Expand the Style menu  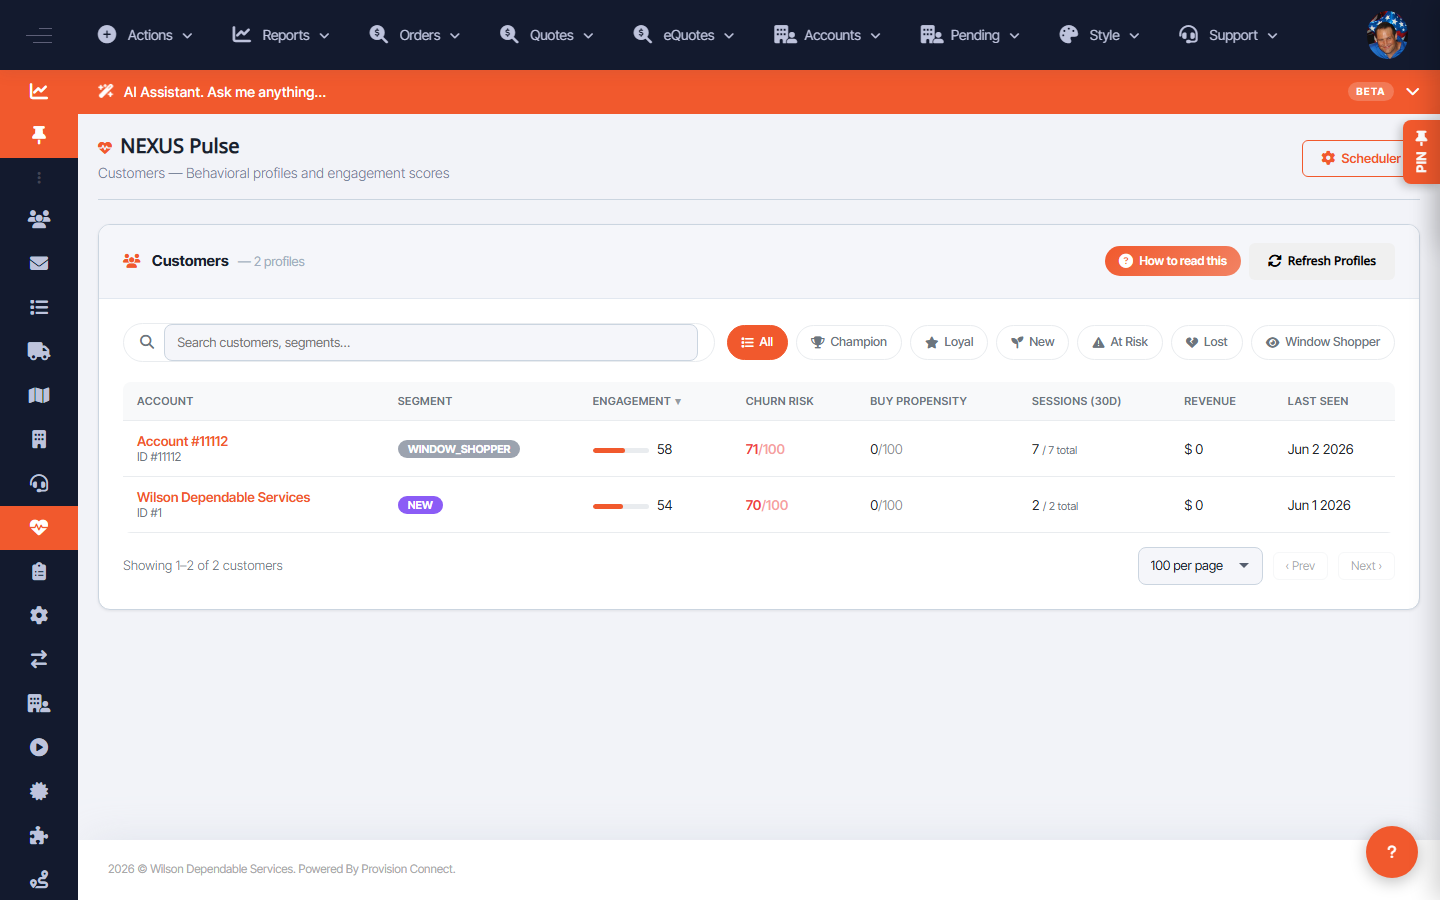pyautogui.click(x=1099, y=35)
